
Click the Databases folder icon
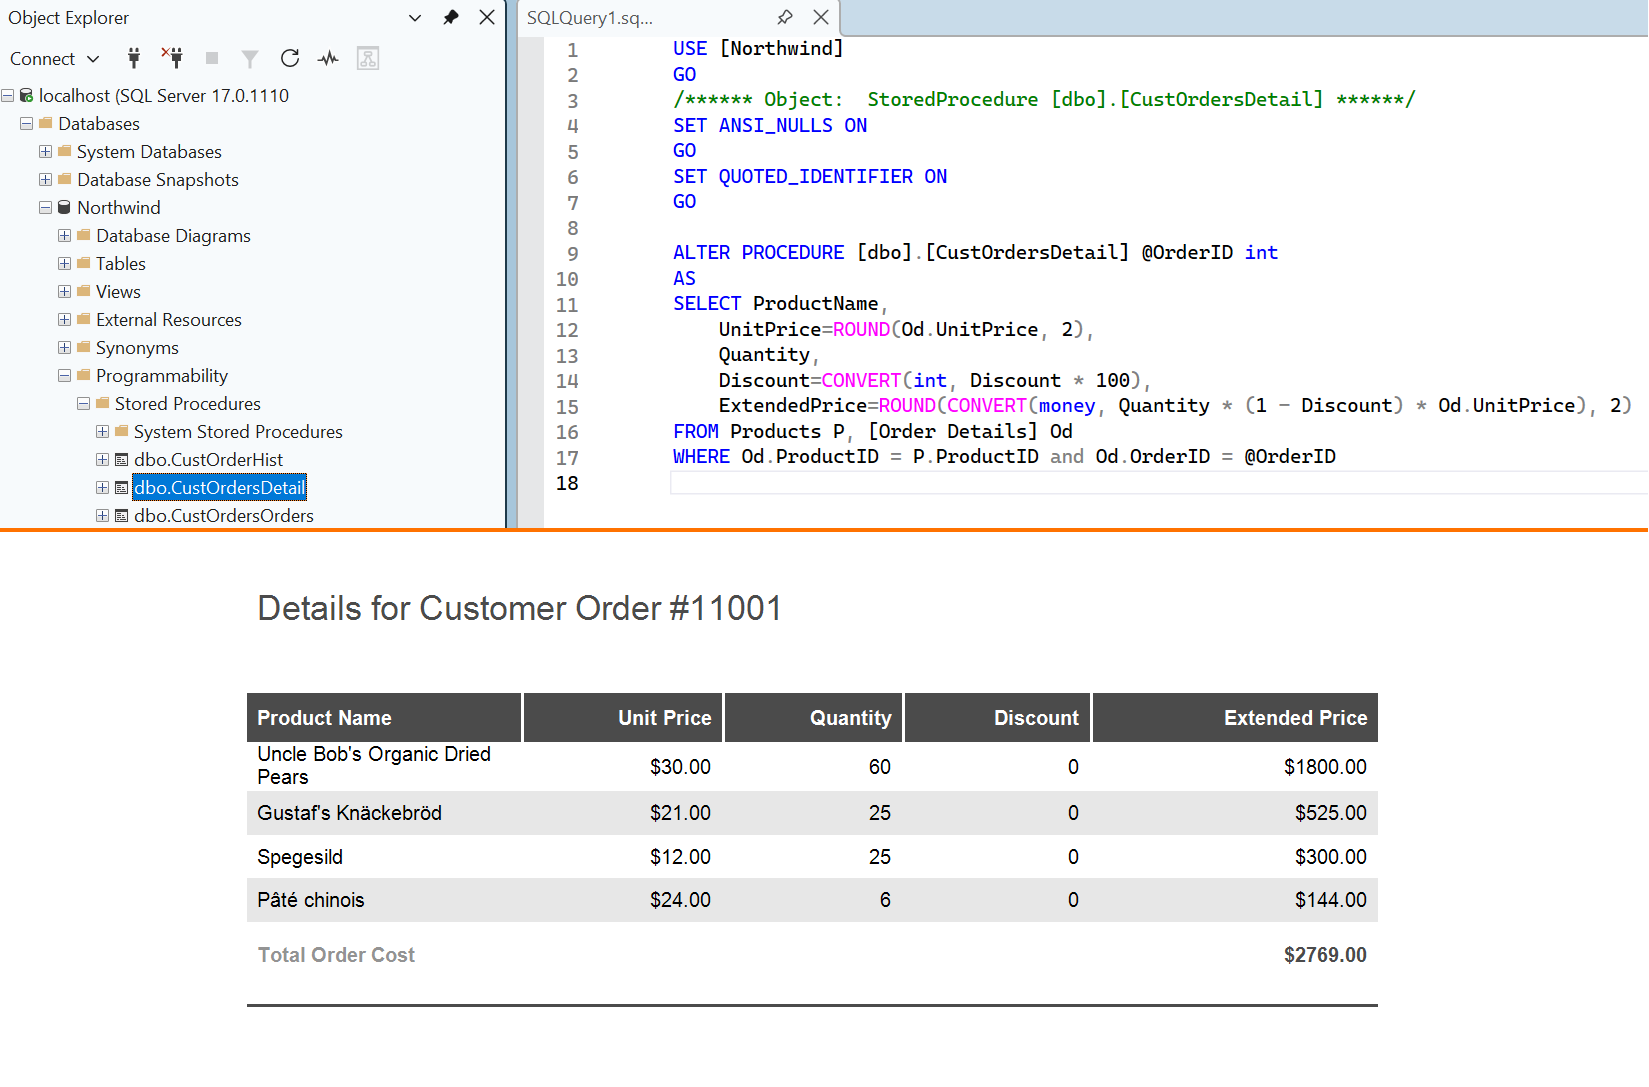click(46, 123)
